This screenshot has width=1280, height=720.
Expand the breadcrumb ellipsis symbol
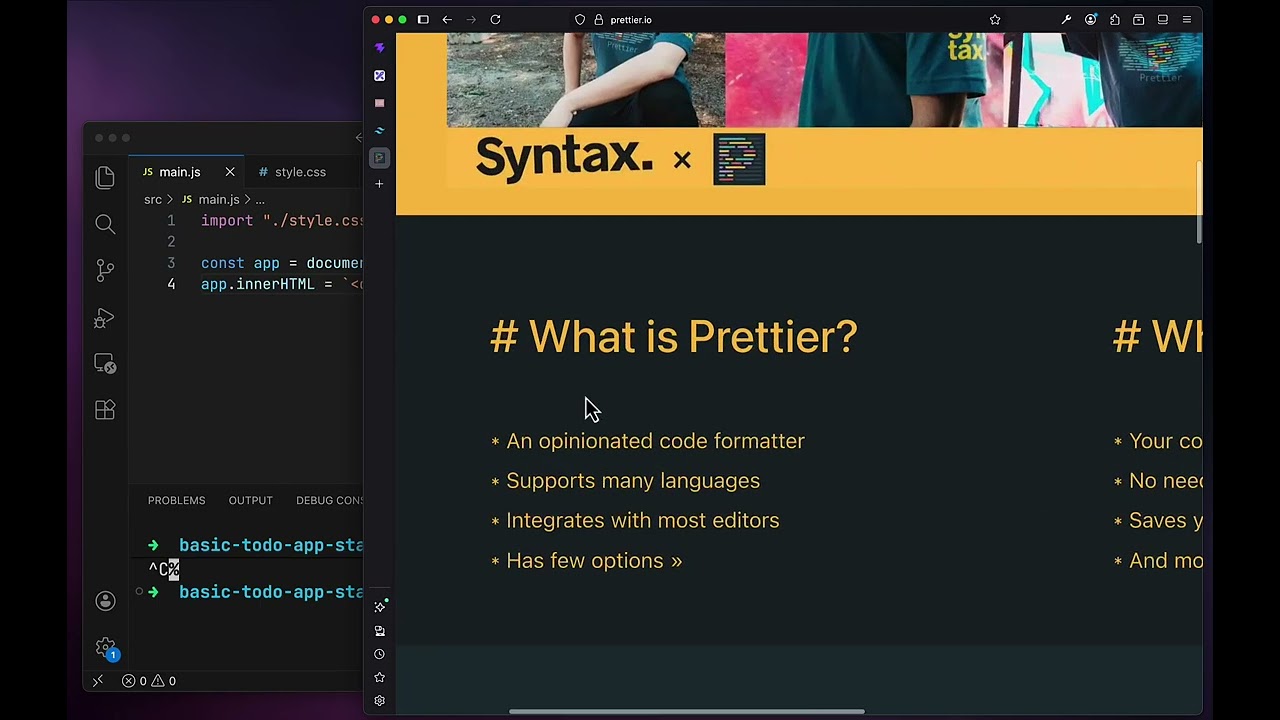click(x=260, y=200)
